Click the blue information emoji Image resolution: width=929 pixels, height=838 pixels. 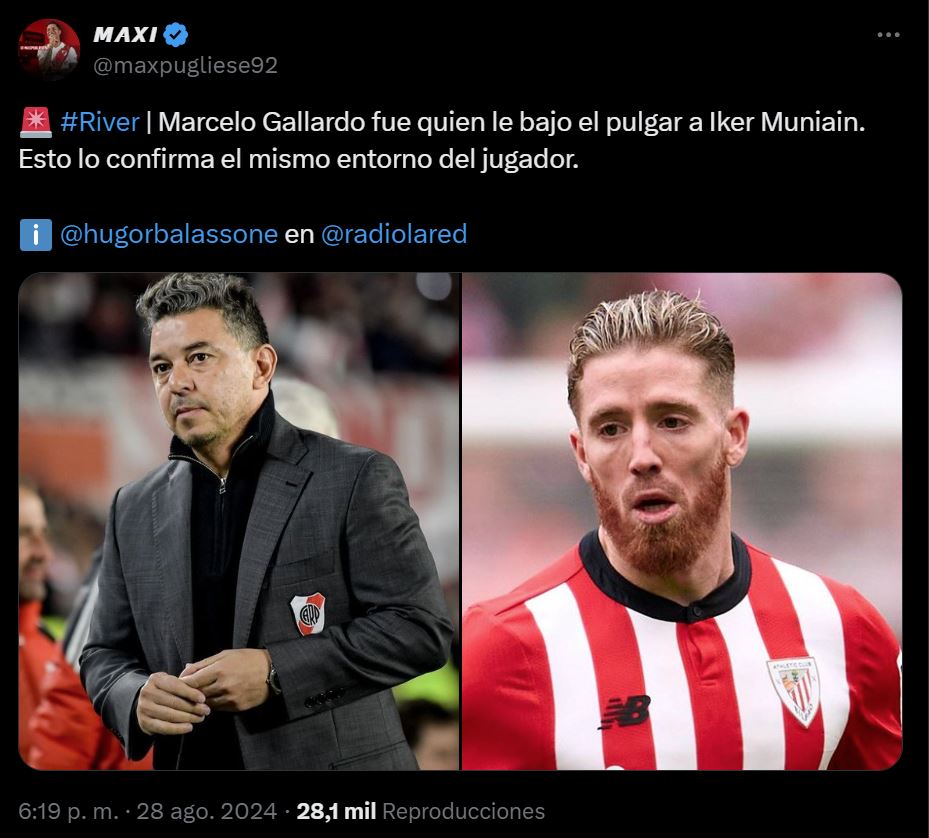click(x=36, y=235)
